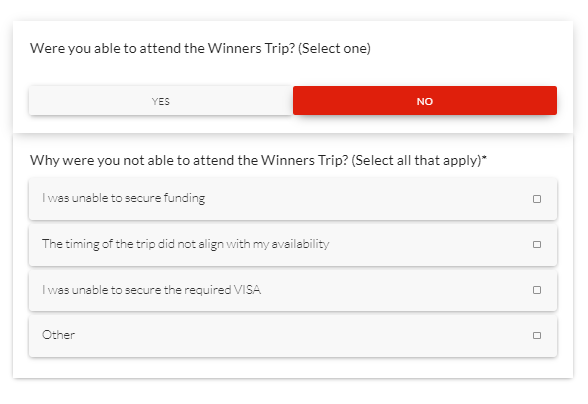
Task: Choose the red NO button
Action: pyautogui.click(x=425, y=101)
